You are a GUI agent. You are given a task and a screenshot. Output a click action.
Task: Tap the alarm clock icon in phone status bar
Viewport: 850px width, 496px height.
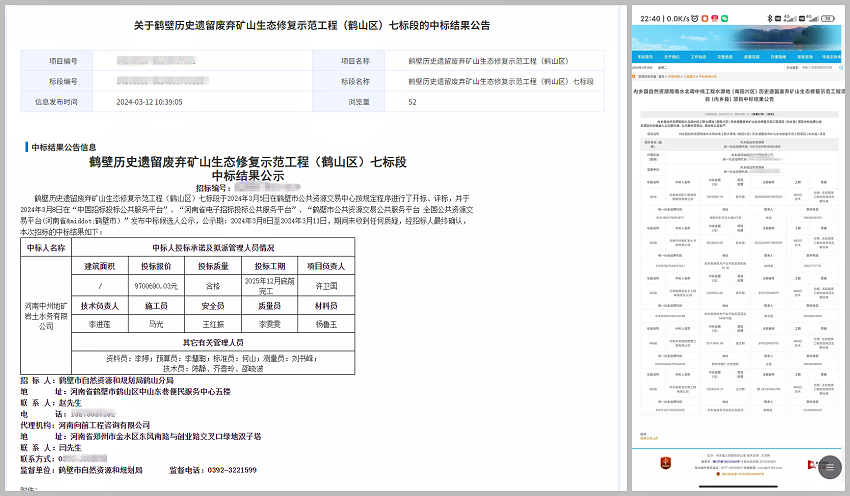click(694, 18)
